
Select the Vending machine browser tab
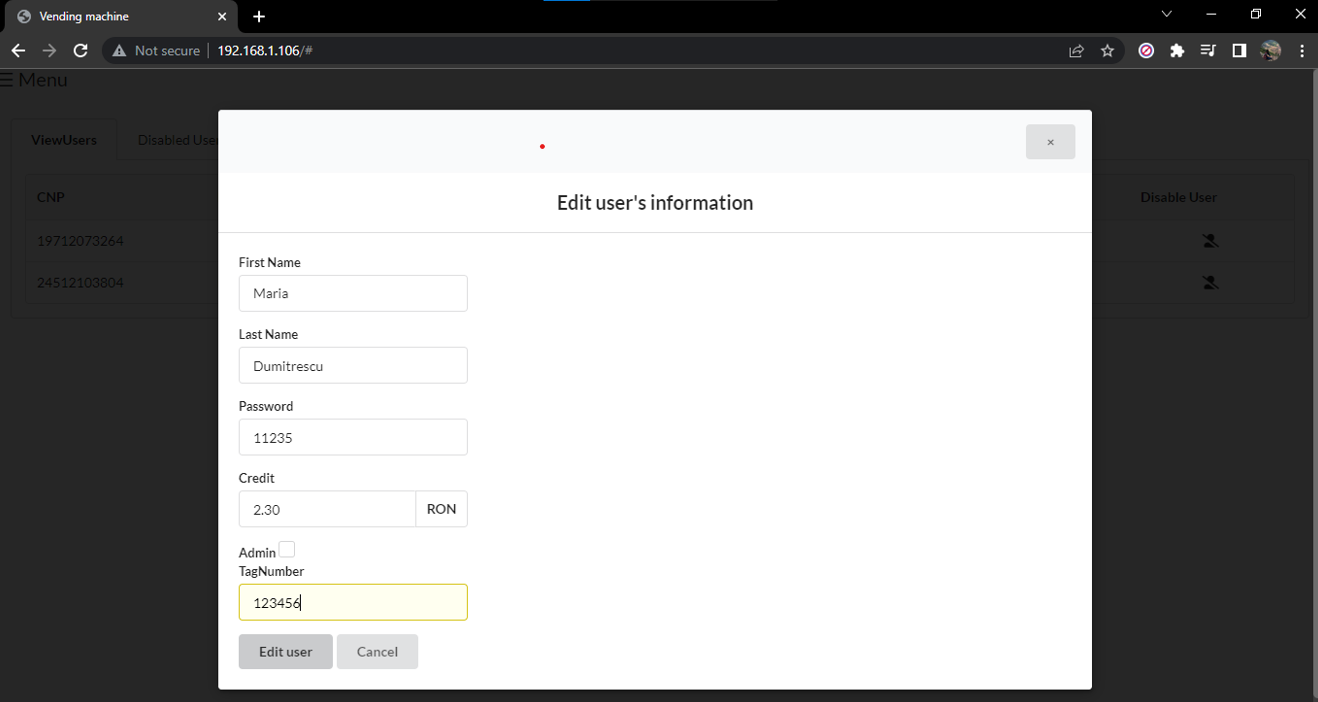pyautogui.click(x=121, y=17)
